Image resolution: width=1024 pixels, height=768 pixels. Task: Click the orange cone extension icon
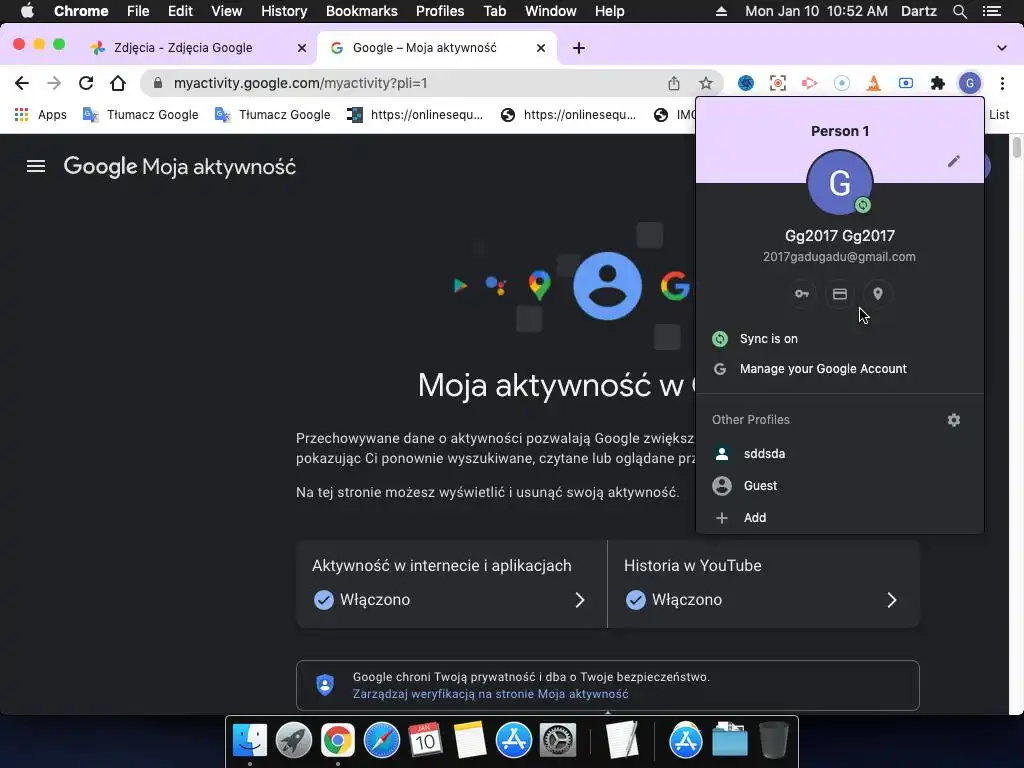pyautogui.click(x=874, y=83)
